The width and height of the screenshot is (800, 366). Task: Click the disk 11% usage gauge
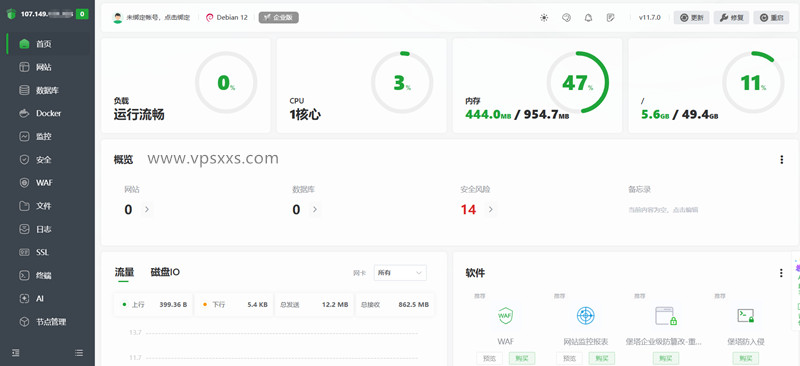click(753, 82)
